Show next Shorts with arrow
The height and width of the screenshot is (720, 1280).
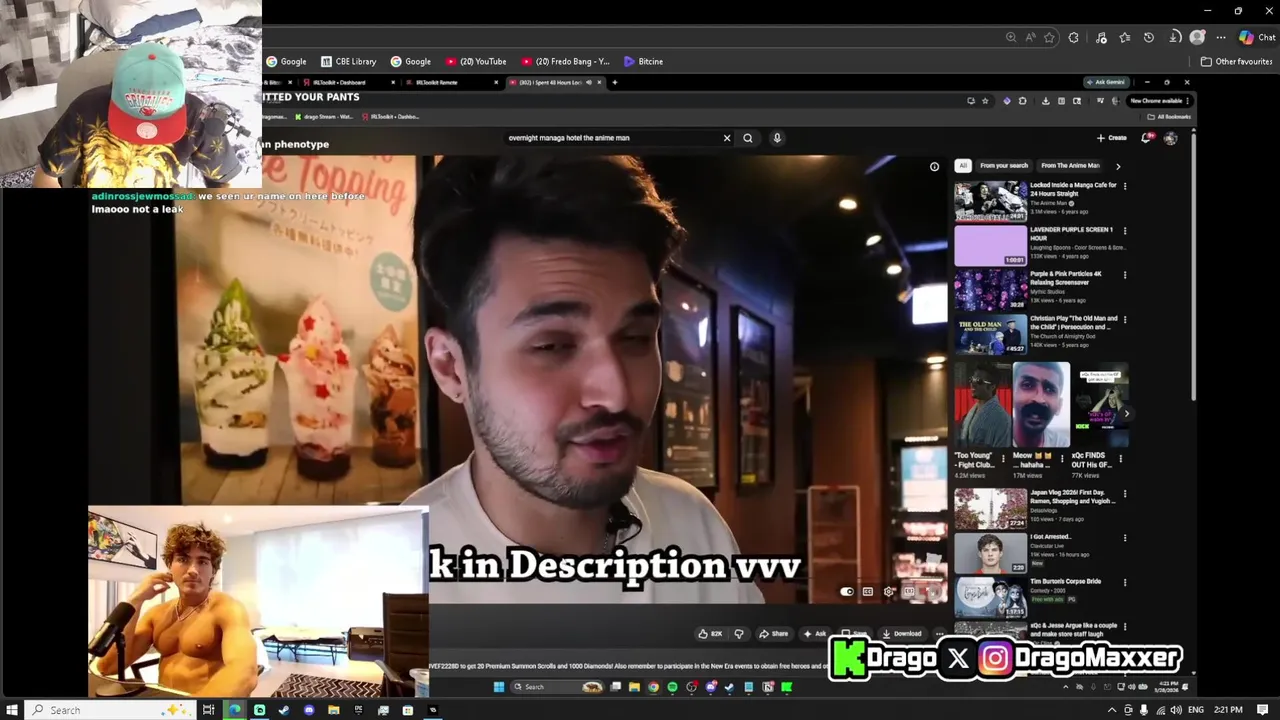pyautogui.click(x=1126, y=413)
